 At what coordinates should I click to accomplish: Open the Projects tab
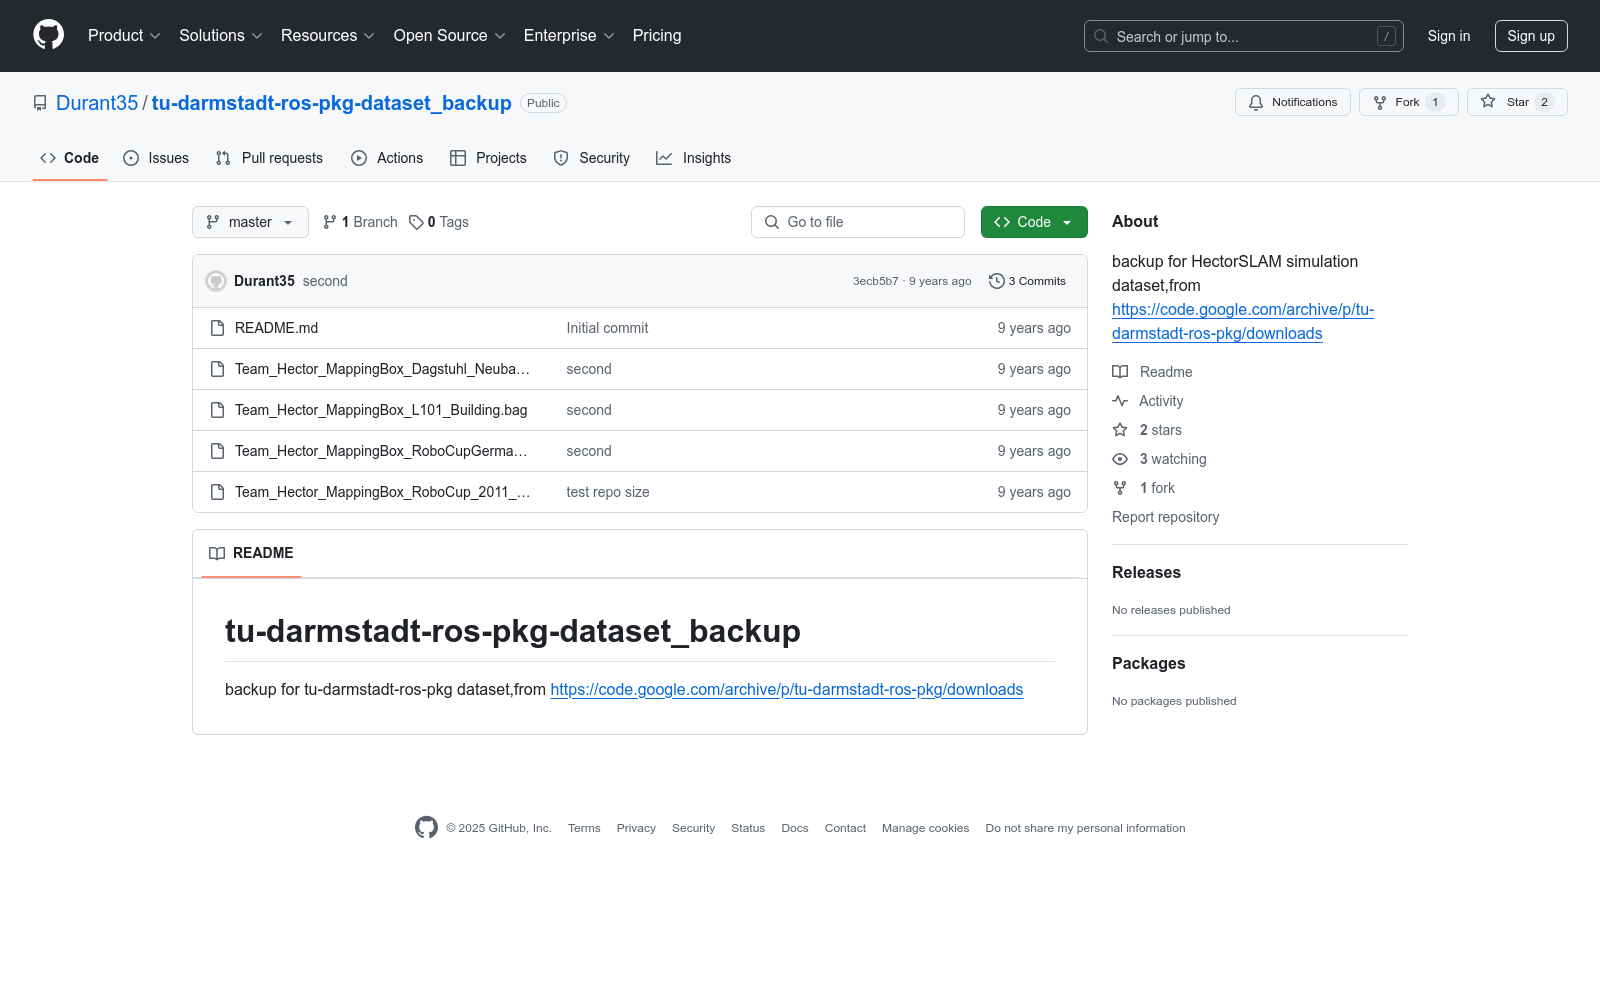click(x=488, y=158)
